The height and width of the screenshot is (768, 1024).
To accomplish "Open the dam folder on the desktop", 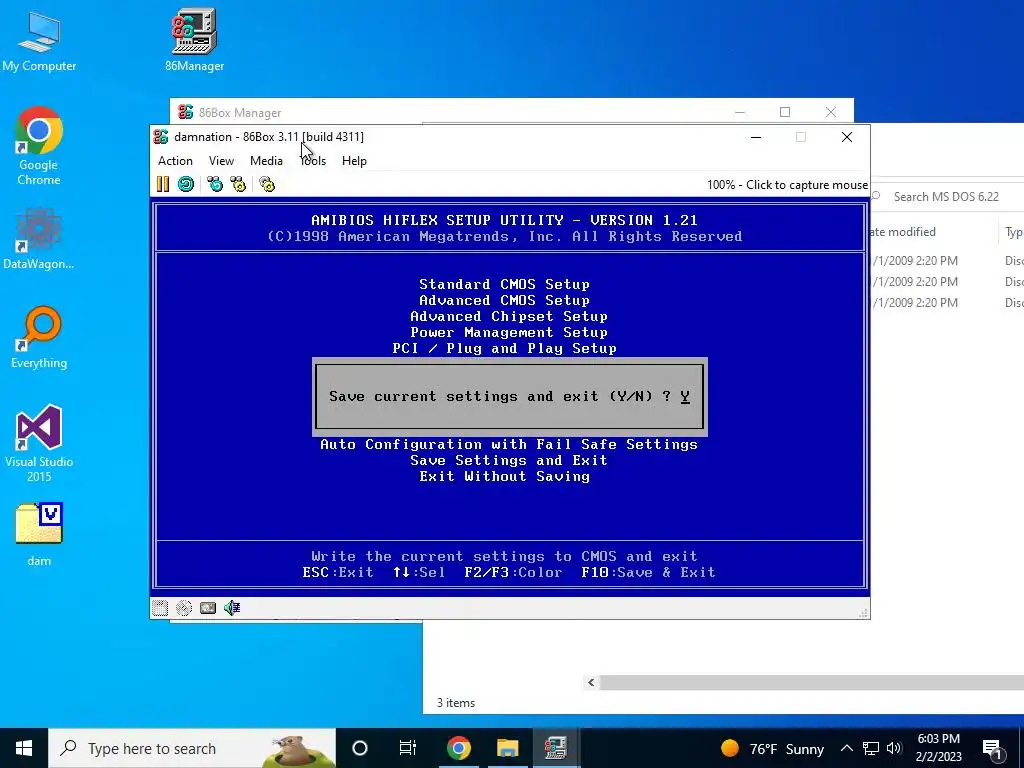I will coord(39,534).
